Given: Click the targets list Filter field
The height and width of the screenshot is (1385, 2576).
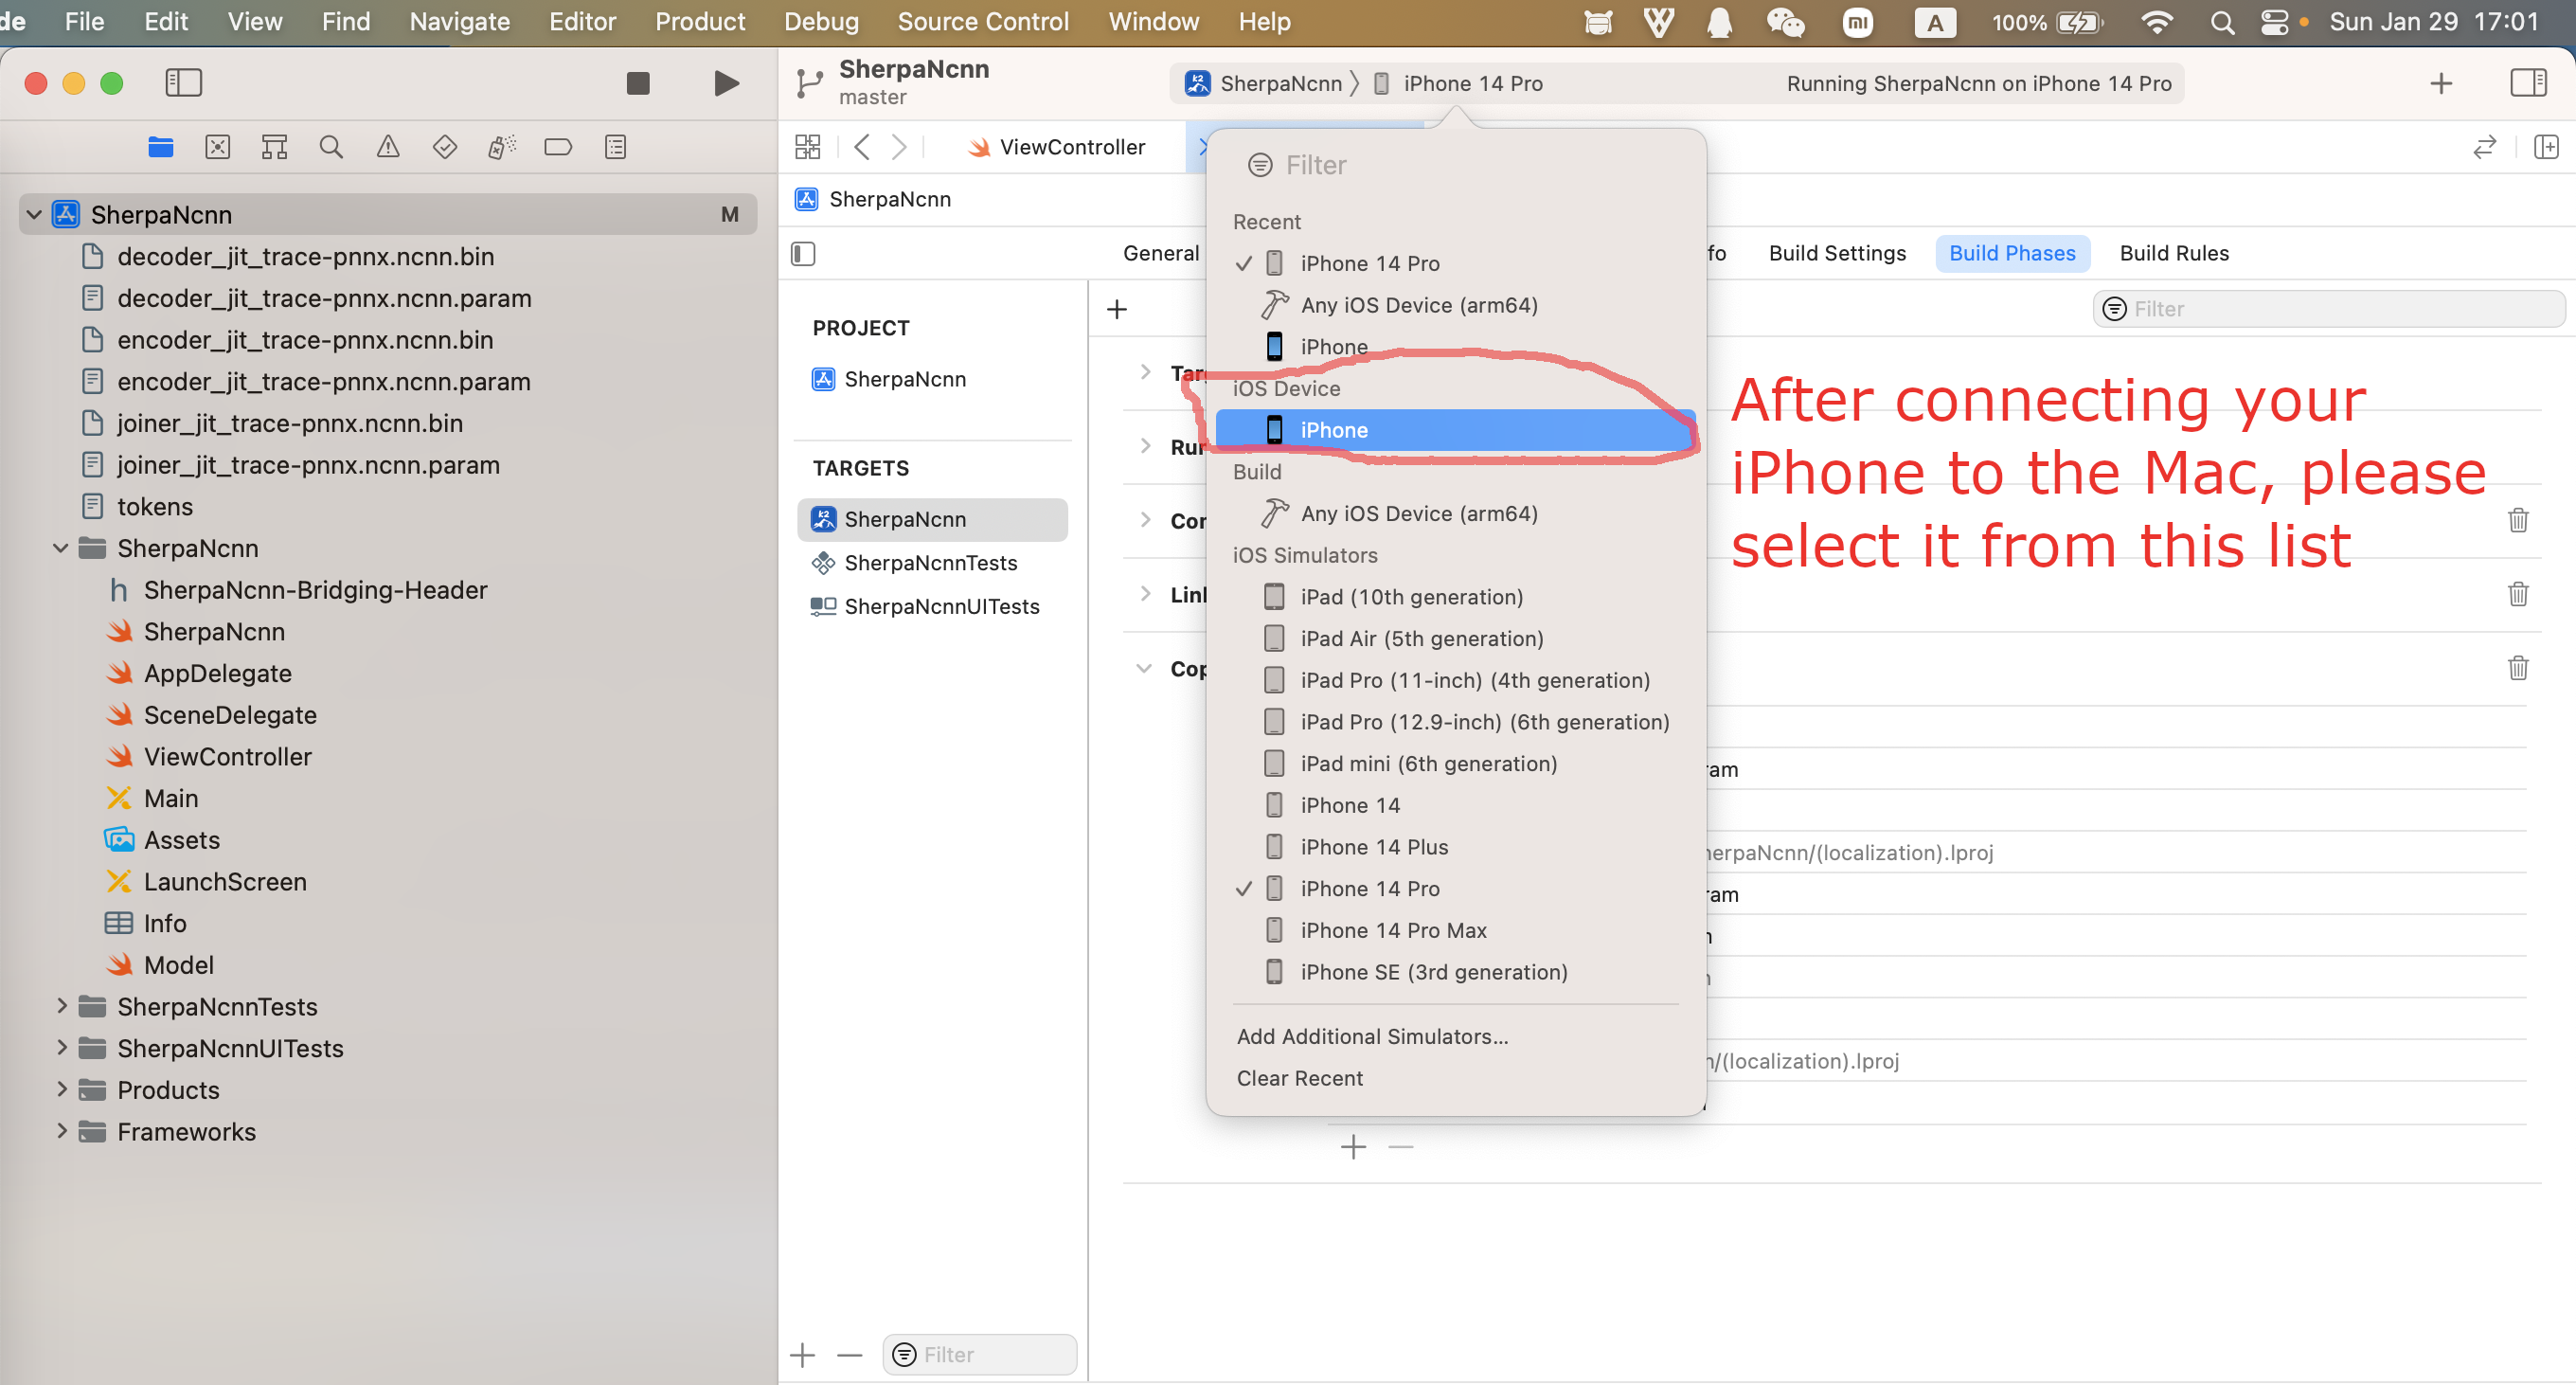Looking at the screenshot, I should tap(979, 1355).
